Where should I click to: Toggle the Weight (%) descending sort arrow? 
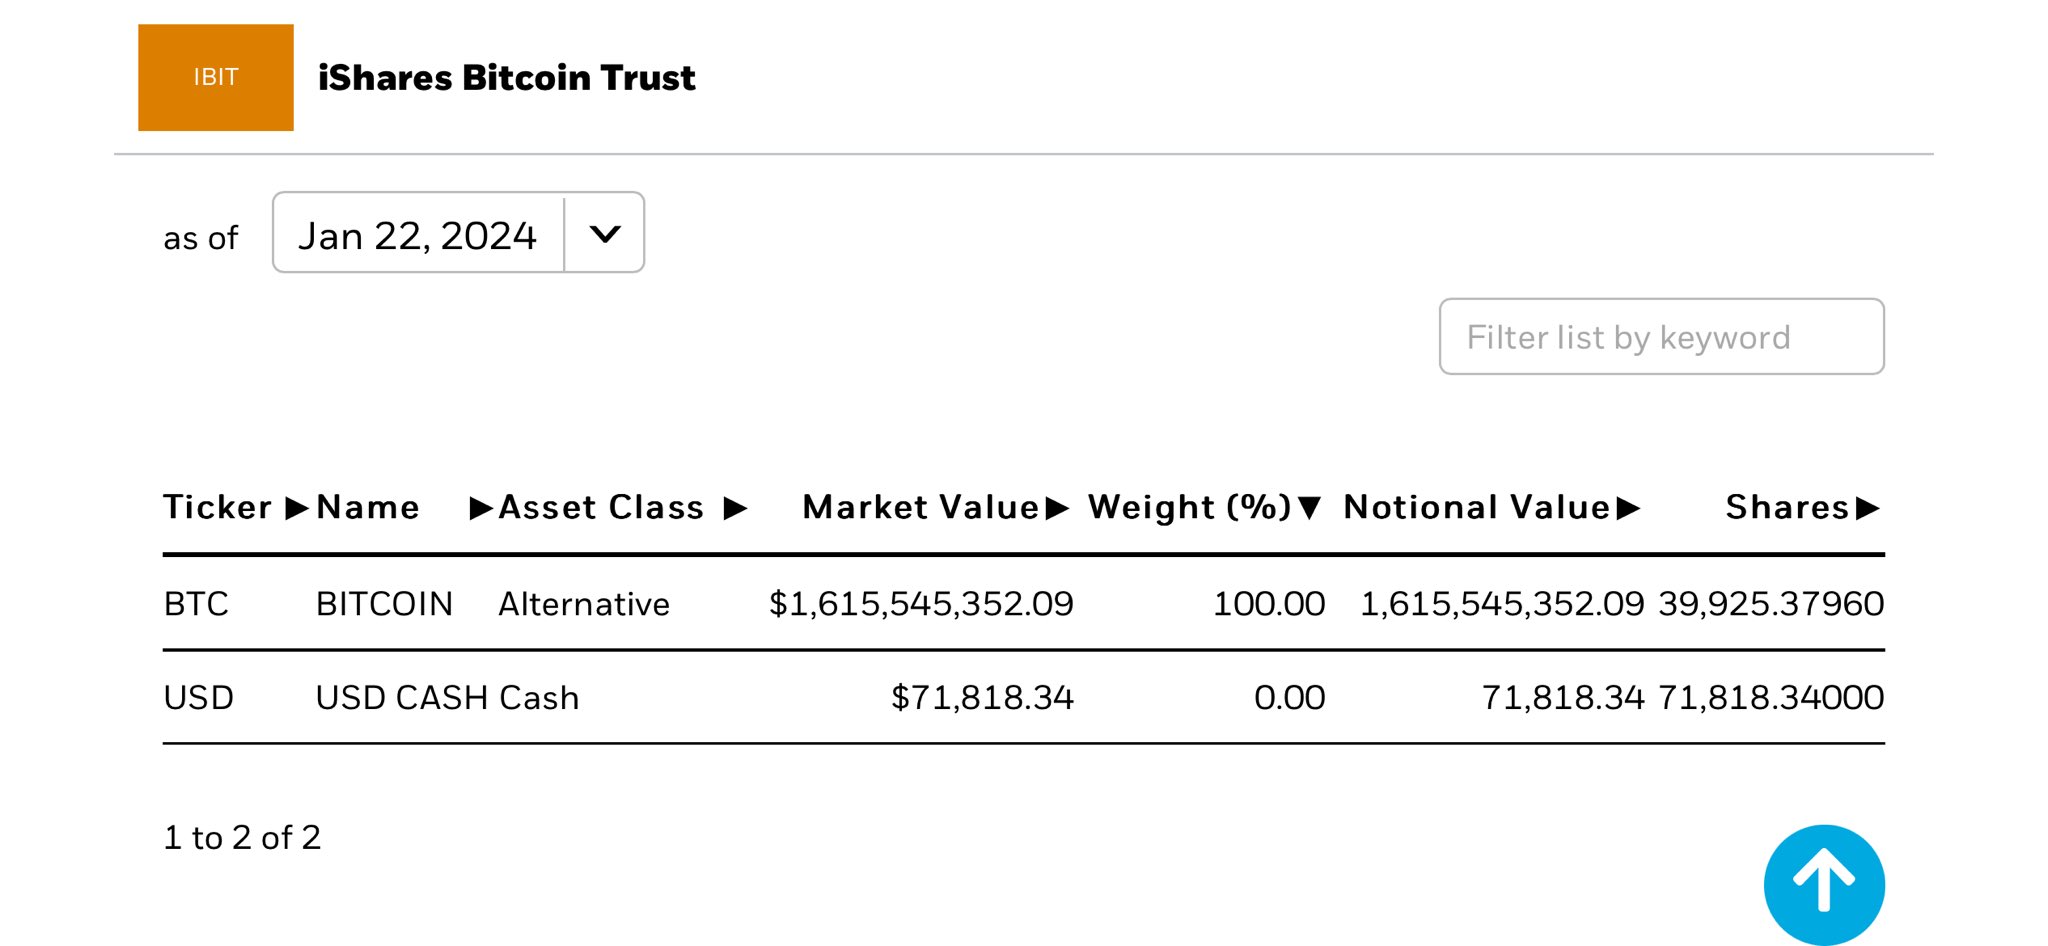coord(1309,508)
